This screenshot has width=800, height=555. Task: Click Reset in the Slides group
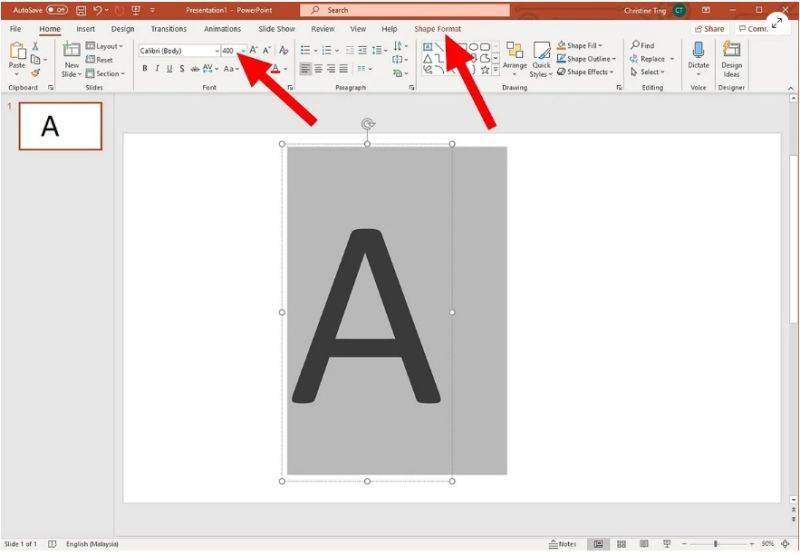coord(99,60)
